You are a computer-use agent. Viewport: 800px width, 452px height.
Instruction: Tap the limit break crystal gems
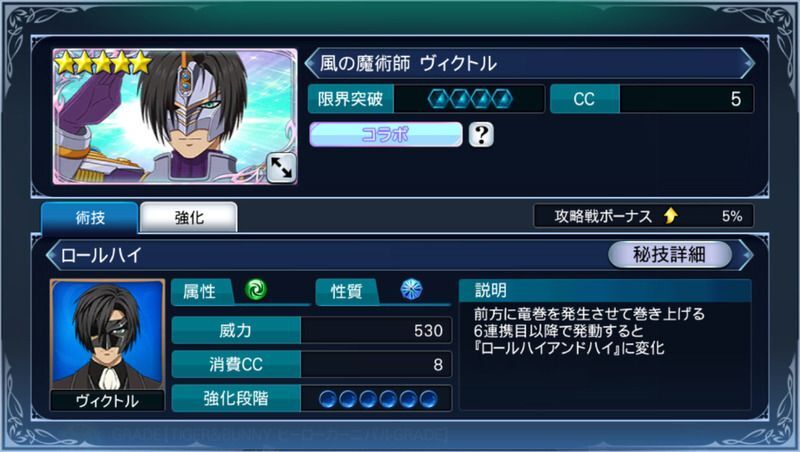pyautogui.click(x=470, y=99)
